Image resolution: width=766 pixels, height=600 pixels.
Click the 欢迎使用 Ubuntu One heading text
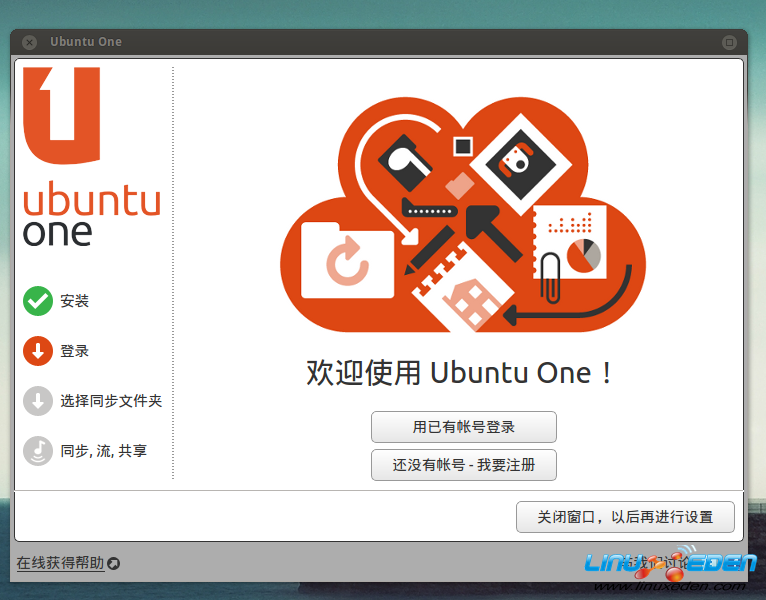pos(460,373)
